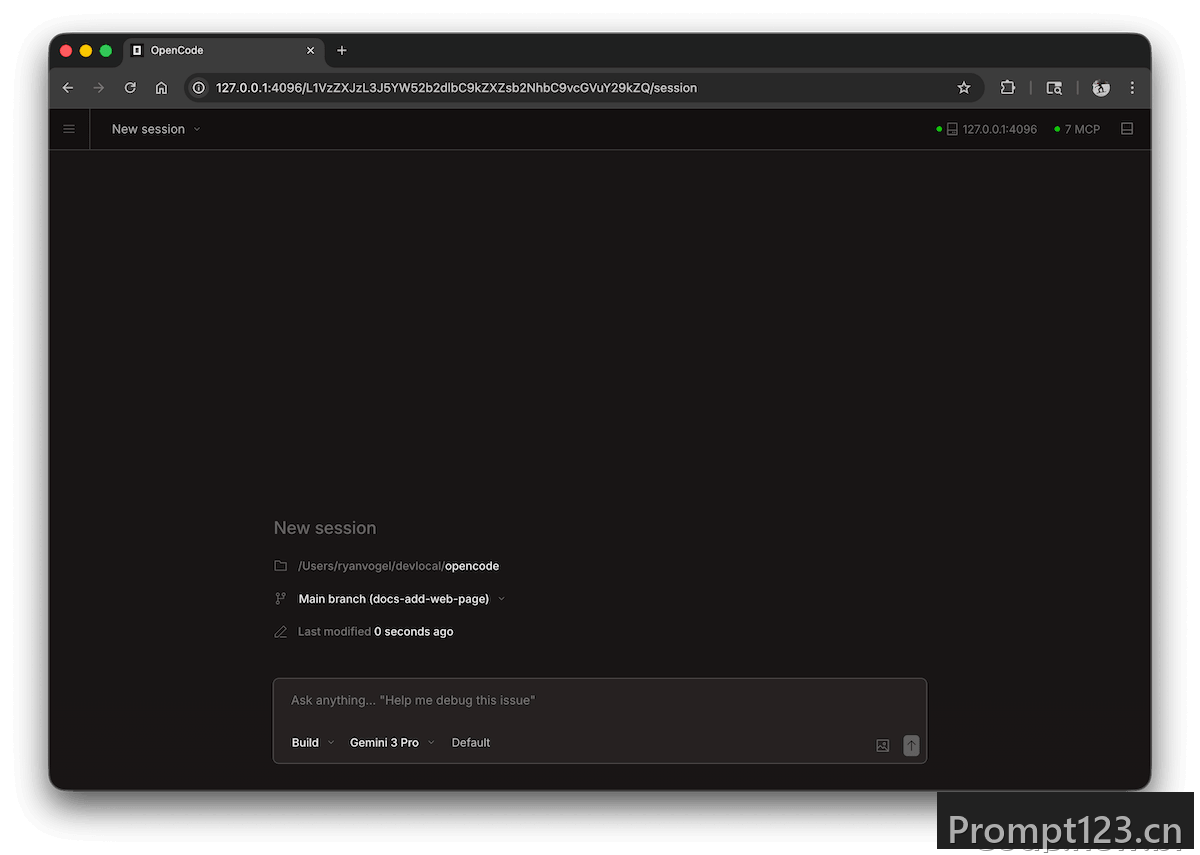Toggle the terminal panel icon in header
1200x855 pixels.
point(1127,129)
